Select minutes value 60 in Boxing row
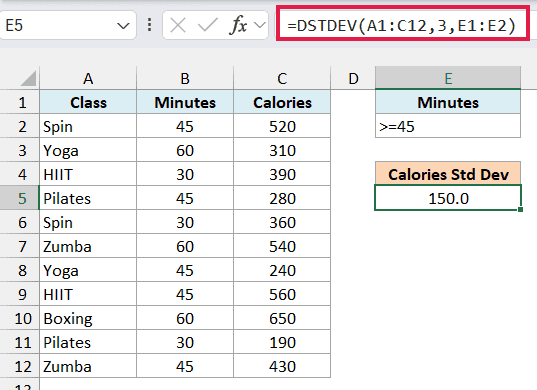Viewport: 537px width, 390px height. pyautogui.click(x=185, y=318)
